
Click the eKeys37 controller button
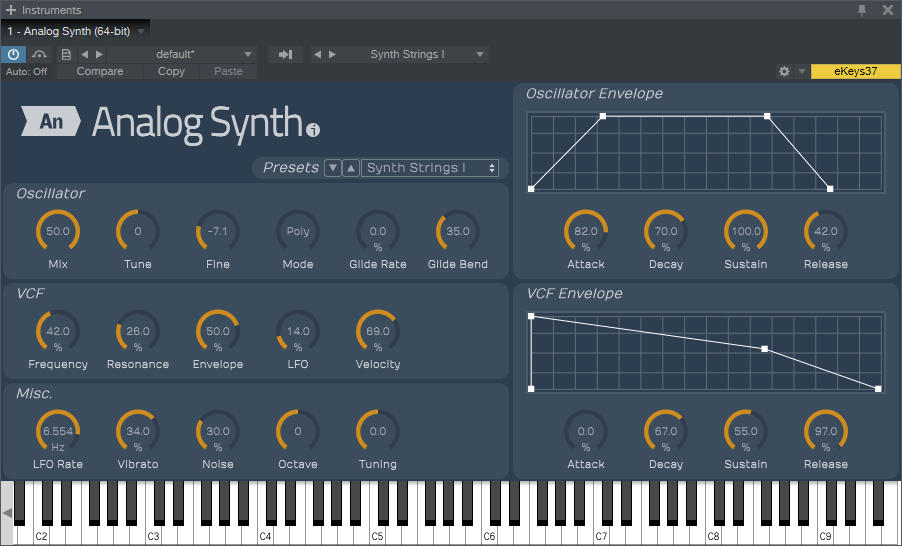click(855, 71)
